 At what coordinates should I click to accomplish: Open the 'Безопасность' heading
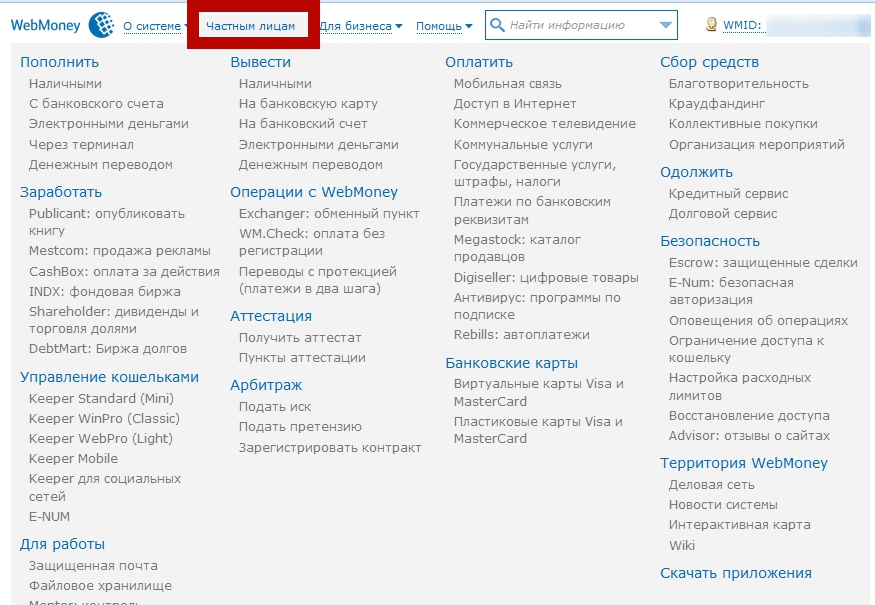click(710, 241)
